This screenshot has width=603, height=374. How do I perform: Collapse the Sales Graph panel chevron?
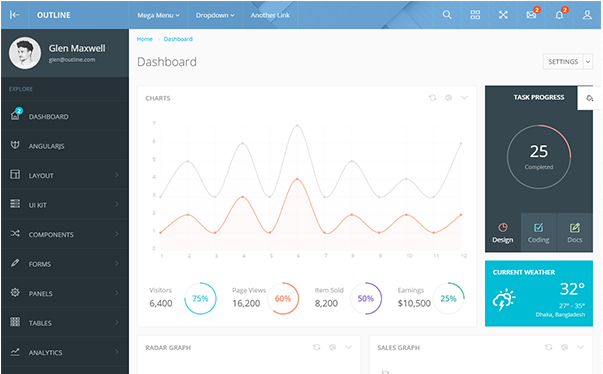coord(581,347)
